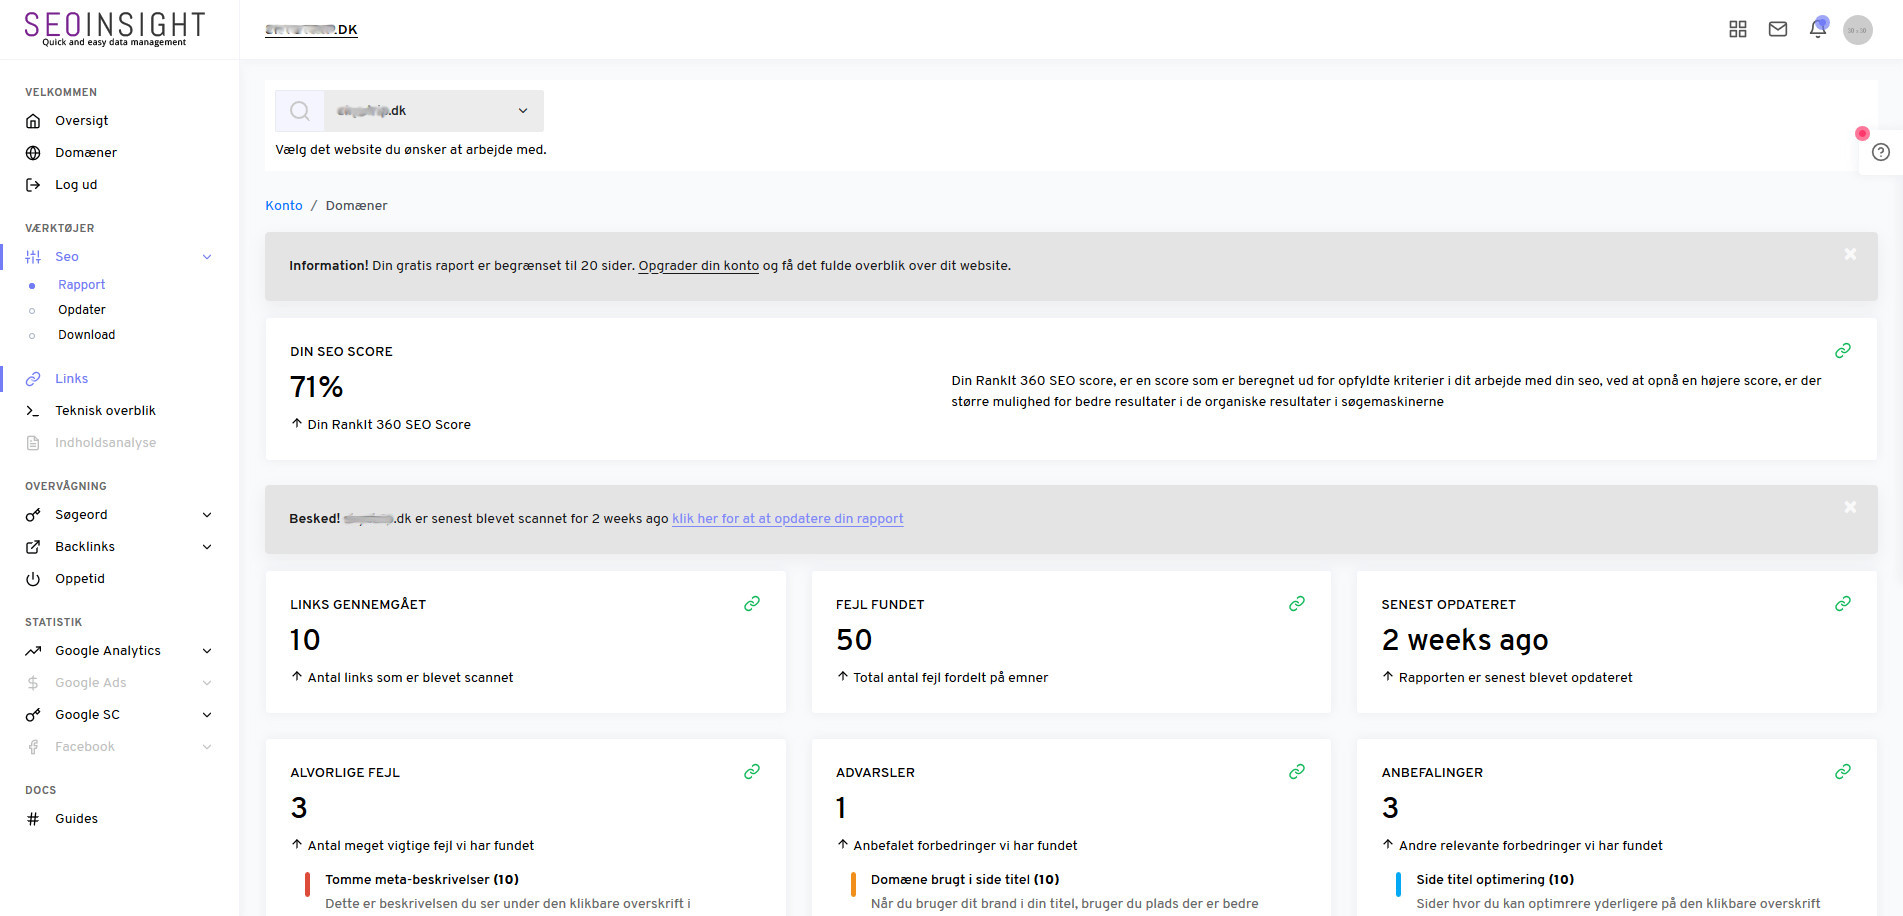
Task: Click link icon on FEJL FUNDET card
Action: [x=1297, y=604]
